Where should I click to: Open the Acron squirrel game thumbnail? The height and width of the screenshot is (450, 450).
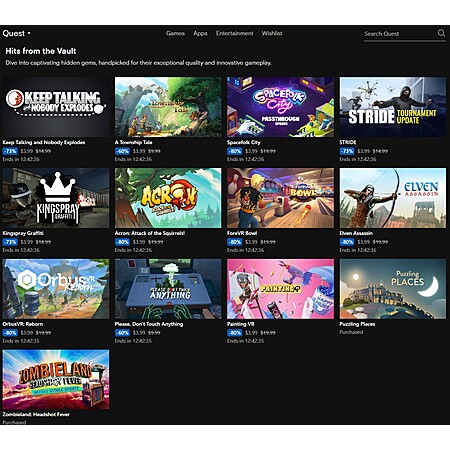(168, 198)
